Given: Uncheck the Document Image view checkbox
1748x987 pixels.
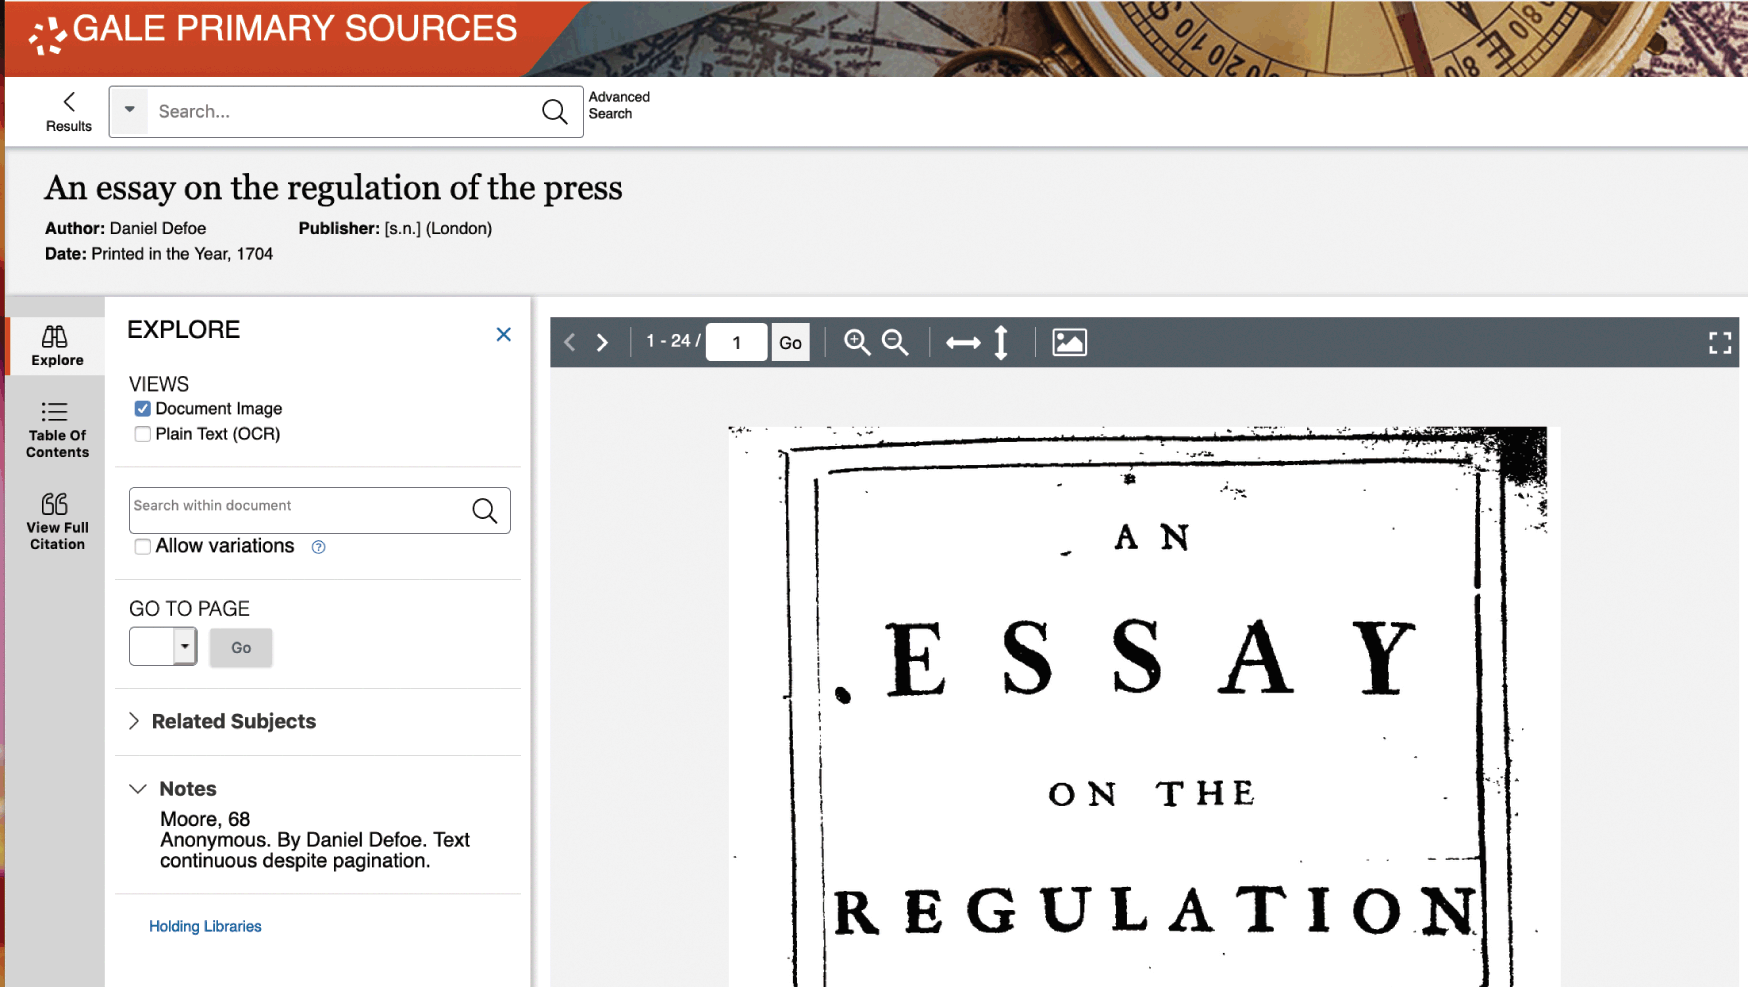Looking at the screenshot, I should pos(143,409).
